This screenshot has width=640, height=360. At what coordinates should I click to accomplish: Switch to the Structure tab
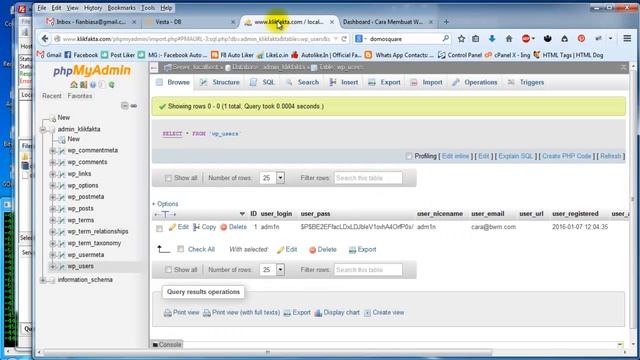pyautogui.click(x=220, y=82)
